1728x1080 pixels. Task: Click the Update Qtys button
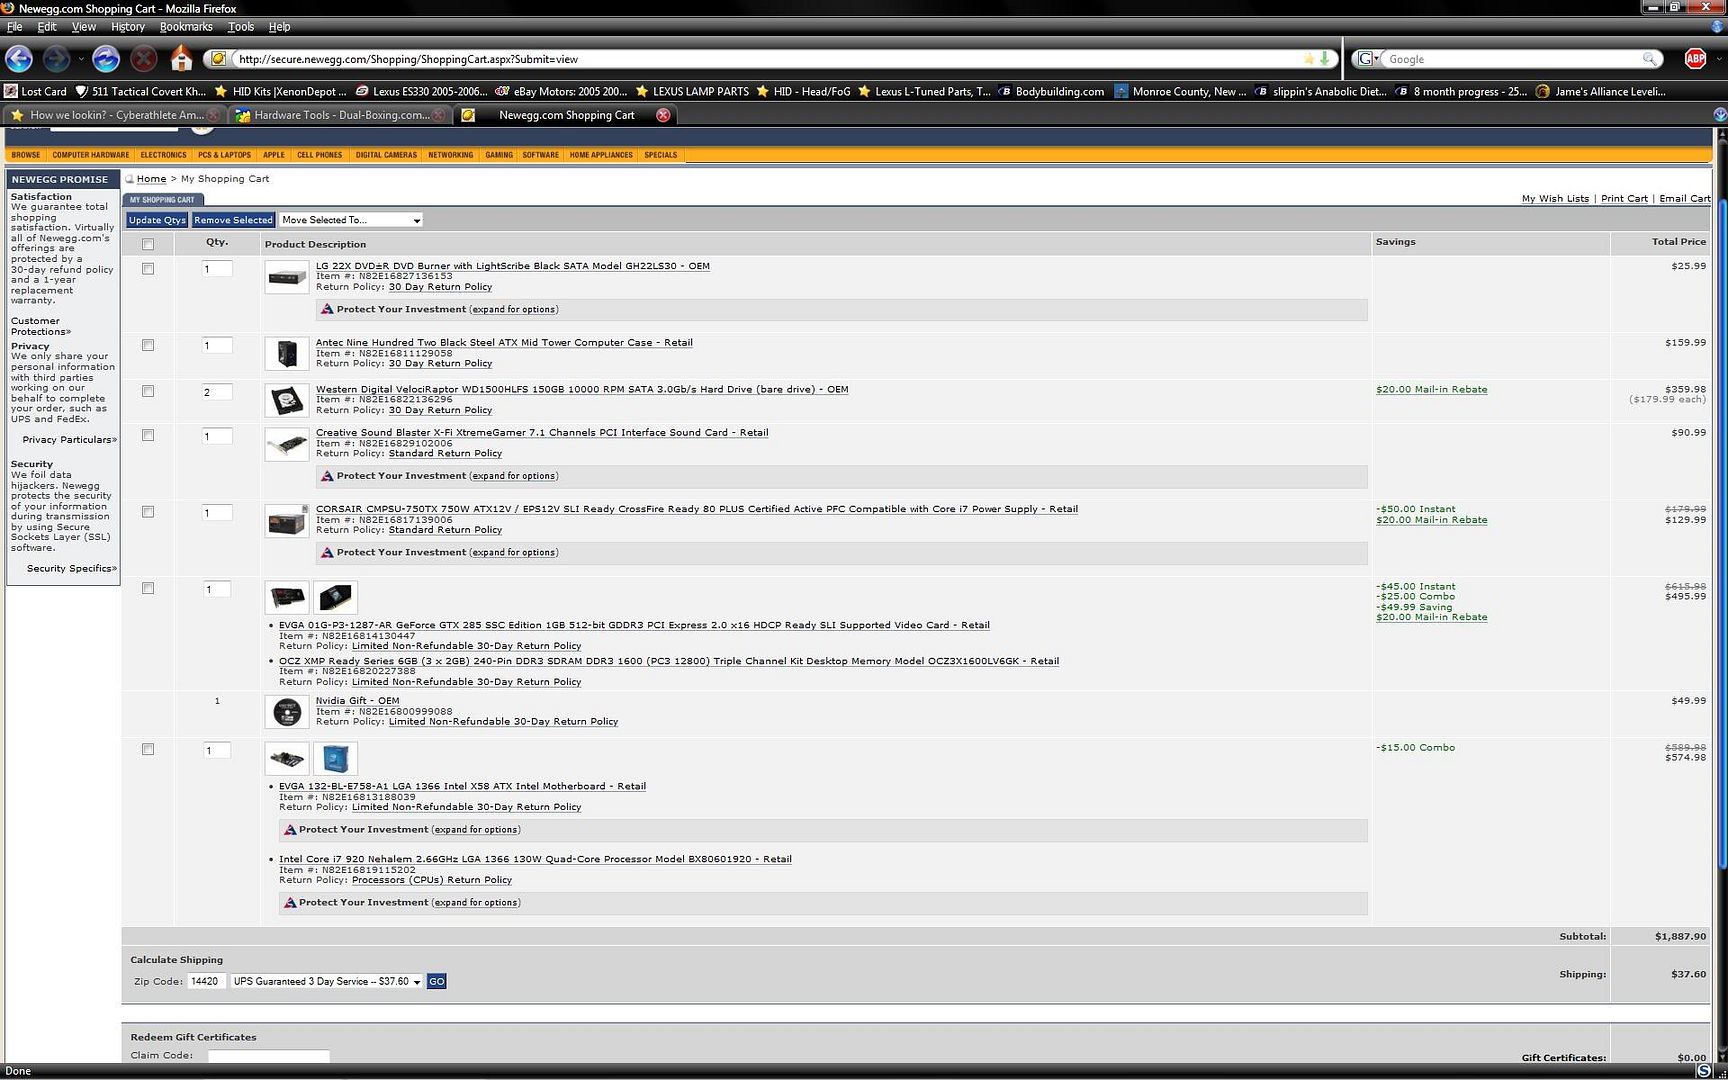157,220
